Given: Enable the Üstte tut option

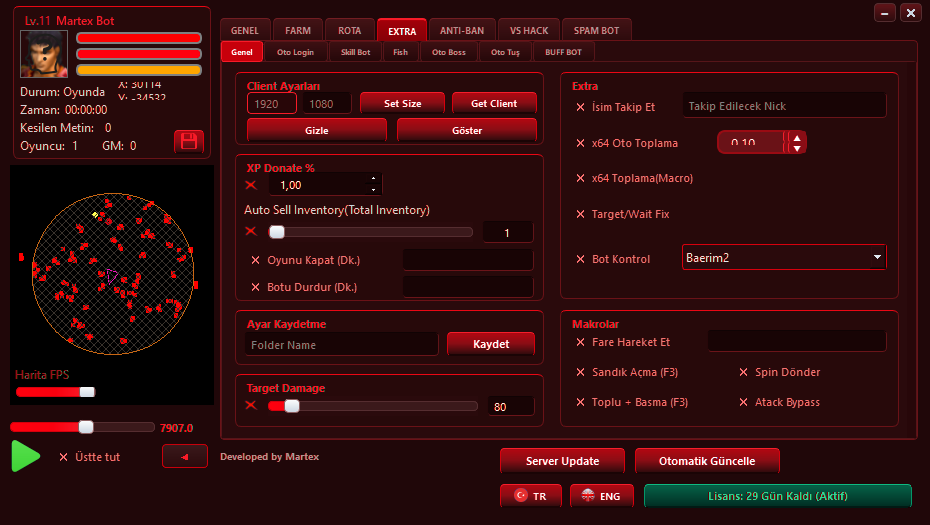Looking at the screenshot, I should click(63, 457).
